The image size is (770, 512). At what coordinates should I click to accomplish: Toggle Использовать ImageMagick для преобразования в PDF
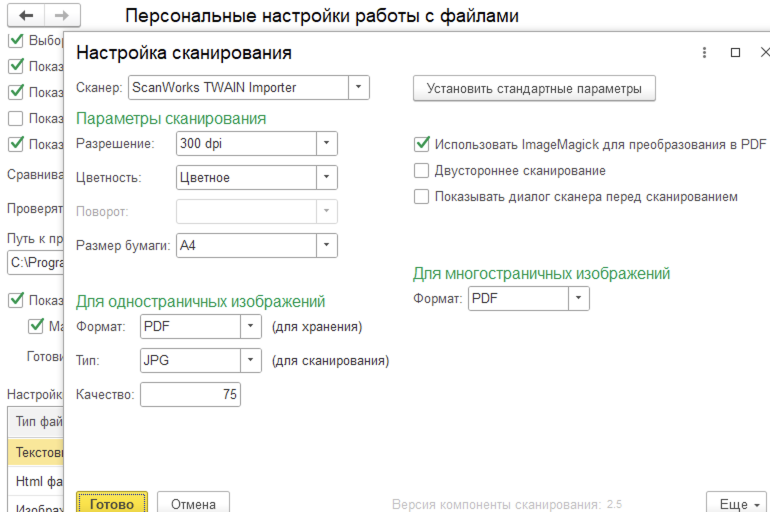(422, 144)
